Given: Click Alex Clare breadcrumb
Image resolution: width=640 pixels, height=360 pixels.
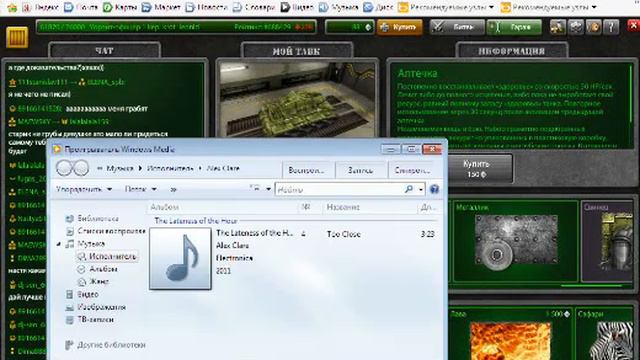Looking at the screenshot, I should [x=223, y=168].
